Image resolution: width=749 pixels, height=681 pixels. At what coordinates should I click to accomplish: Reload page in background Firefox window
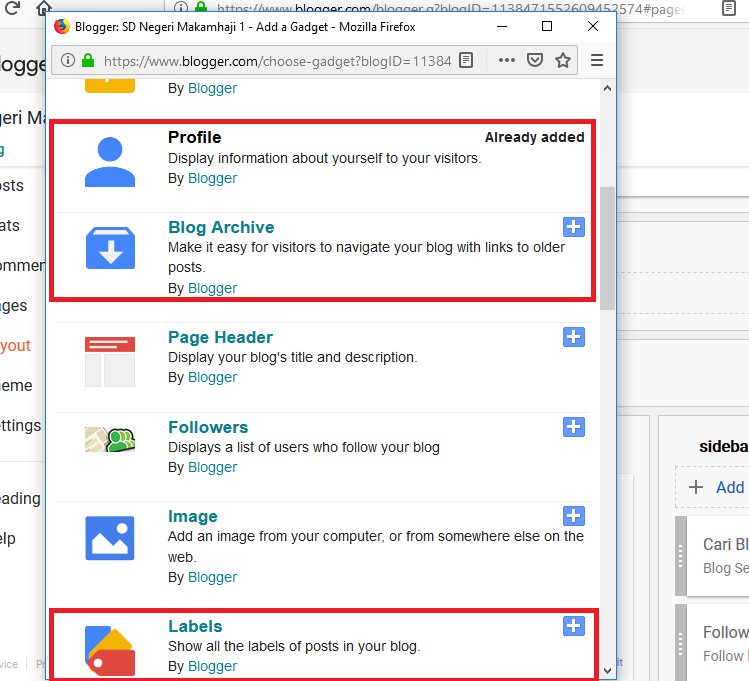tap(12, 7)
